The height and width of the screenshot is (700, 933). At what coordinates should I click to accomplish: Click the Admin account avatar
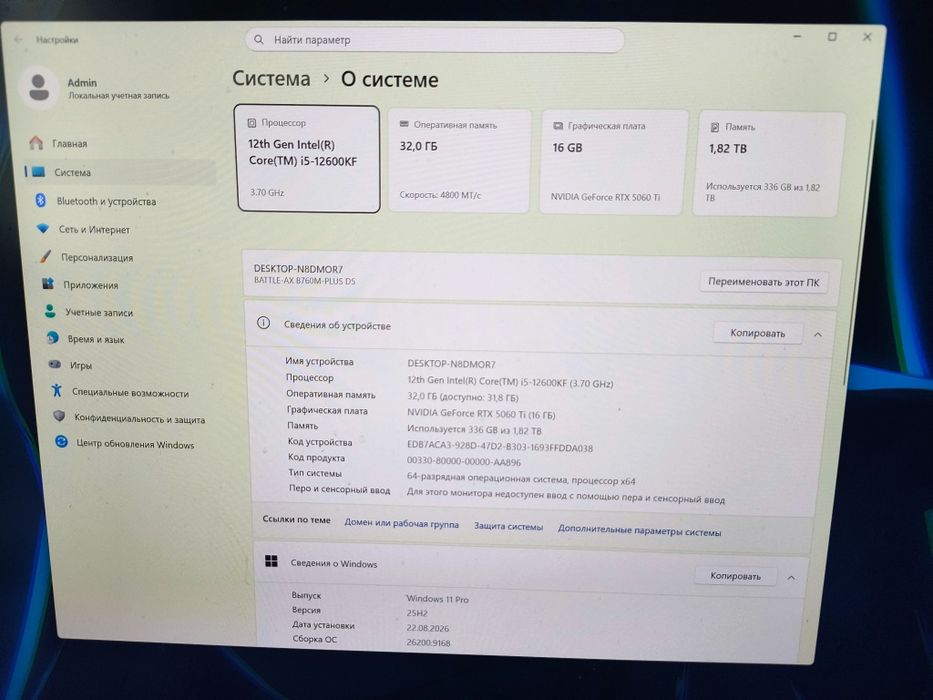click(39, 88)
